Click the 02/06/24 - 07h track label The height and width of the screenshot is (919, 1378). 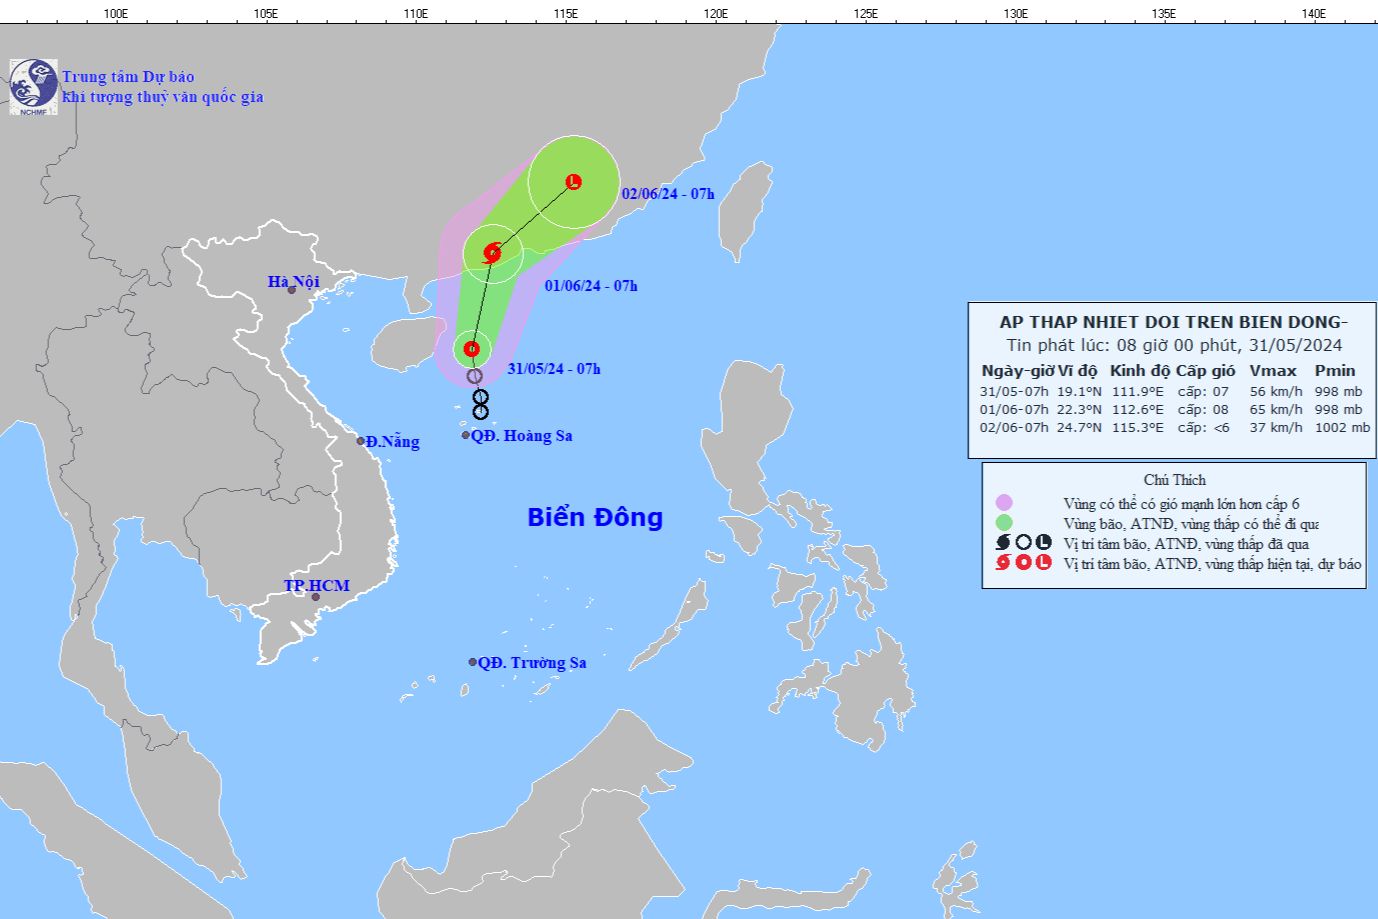(x=668, y=194)
